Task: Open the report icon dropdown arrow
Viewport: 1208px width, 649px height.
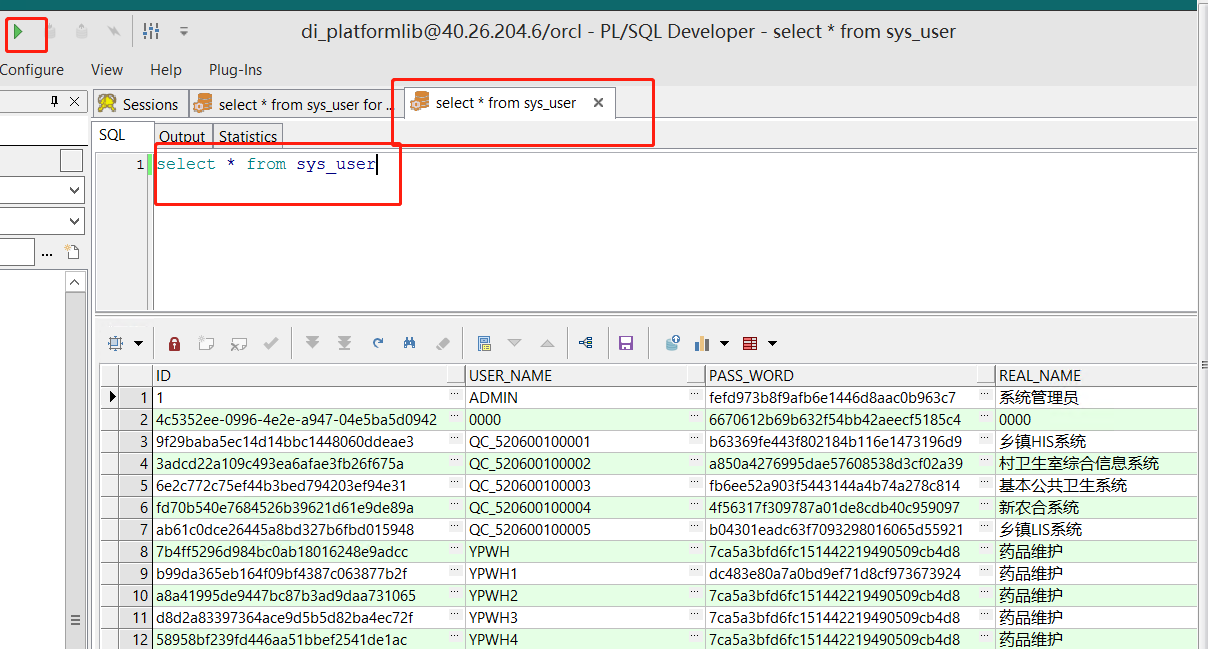Action: 772,344
